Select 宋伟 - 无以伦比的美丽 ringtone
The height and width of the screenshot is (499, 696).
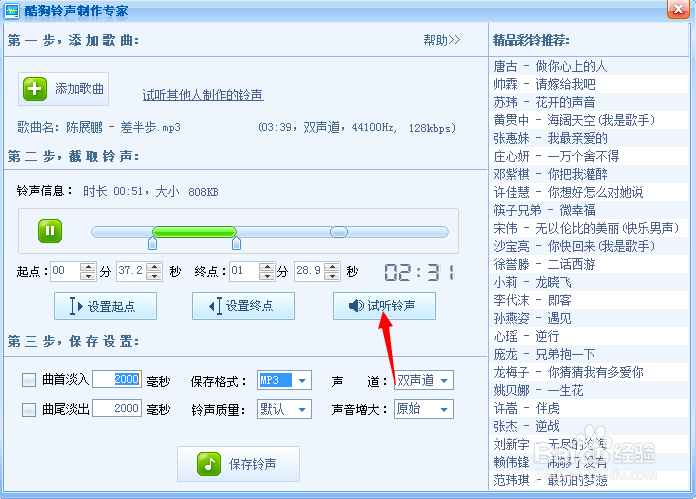(588, 228)
